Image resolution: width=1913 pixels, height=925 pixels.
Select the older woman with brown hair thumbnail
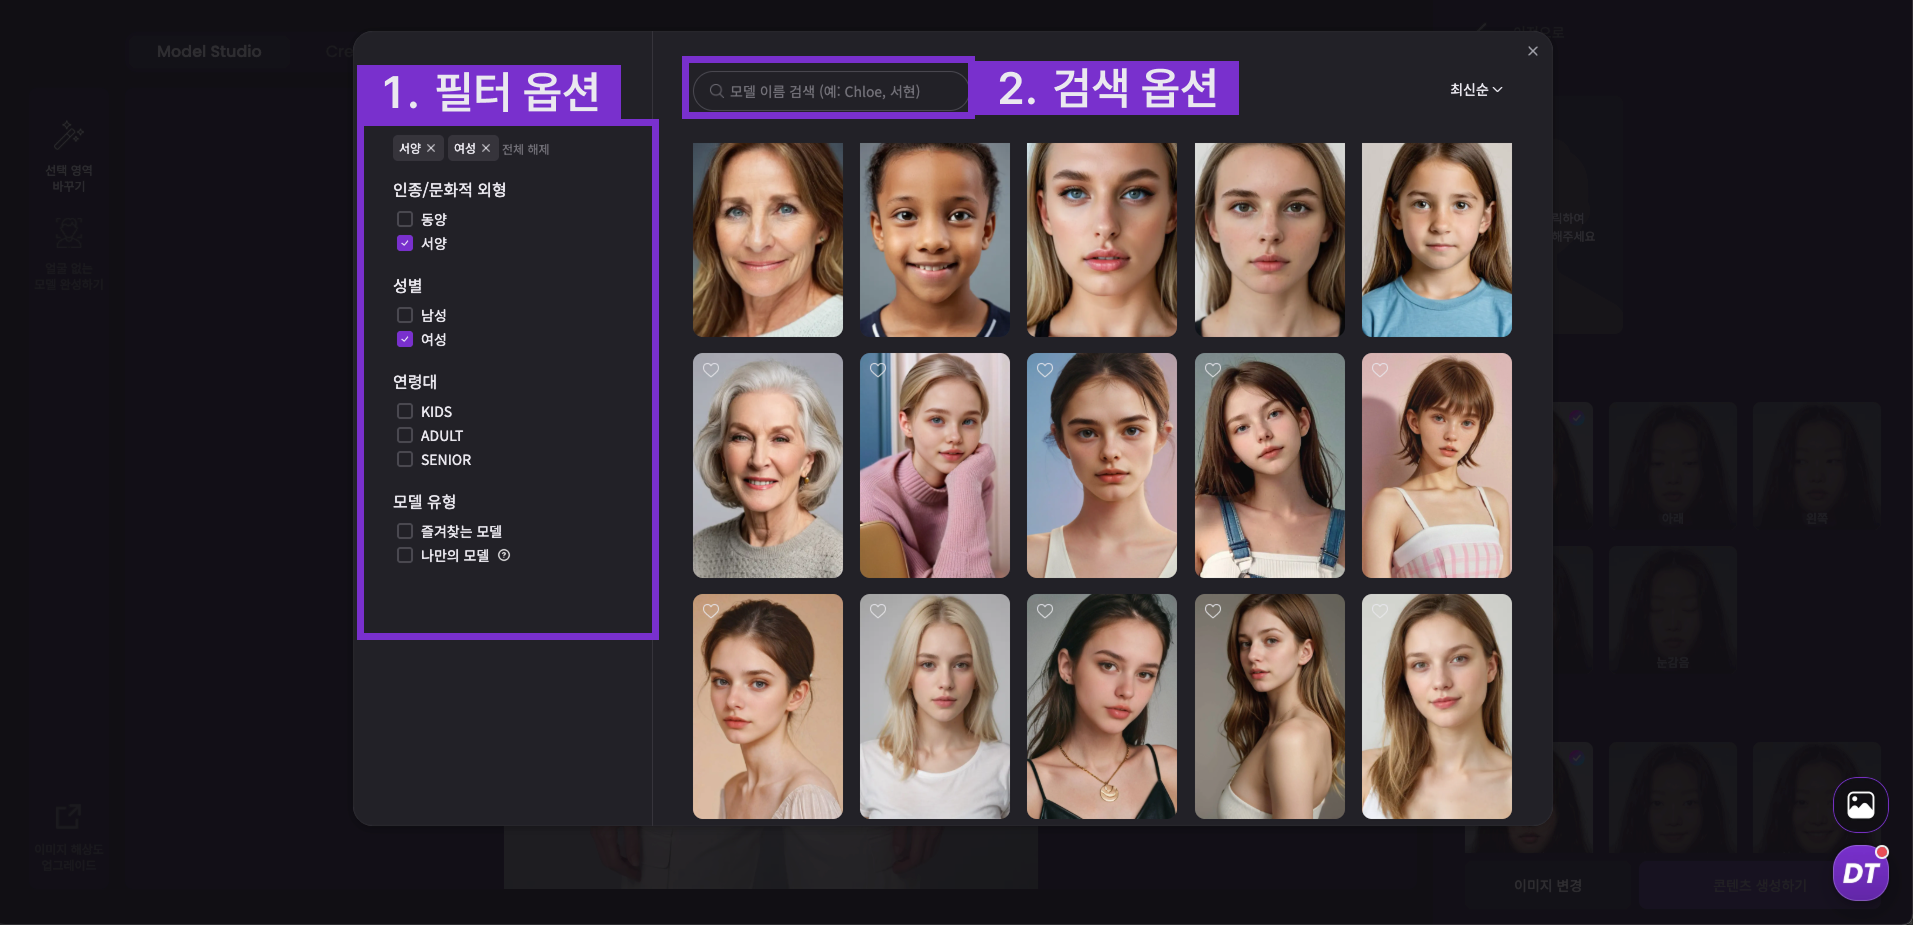[x=768, y=240]
